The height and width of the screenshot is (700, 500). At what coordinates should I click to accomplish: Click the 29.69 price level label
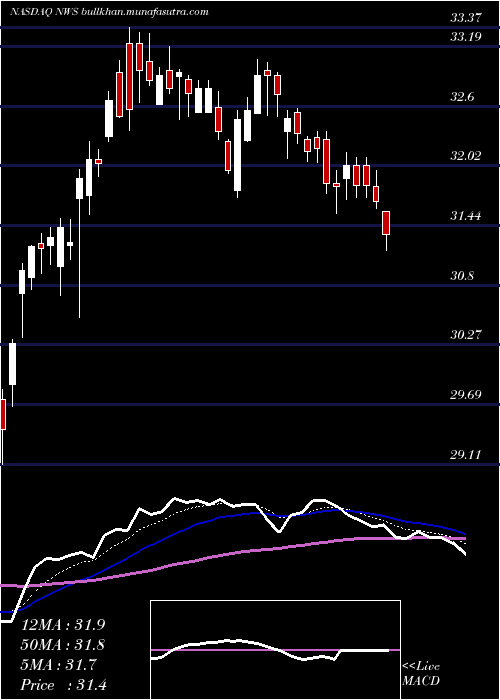pyautogui.click(x=466, y=395)
